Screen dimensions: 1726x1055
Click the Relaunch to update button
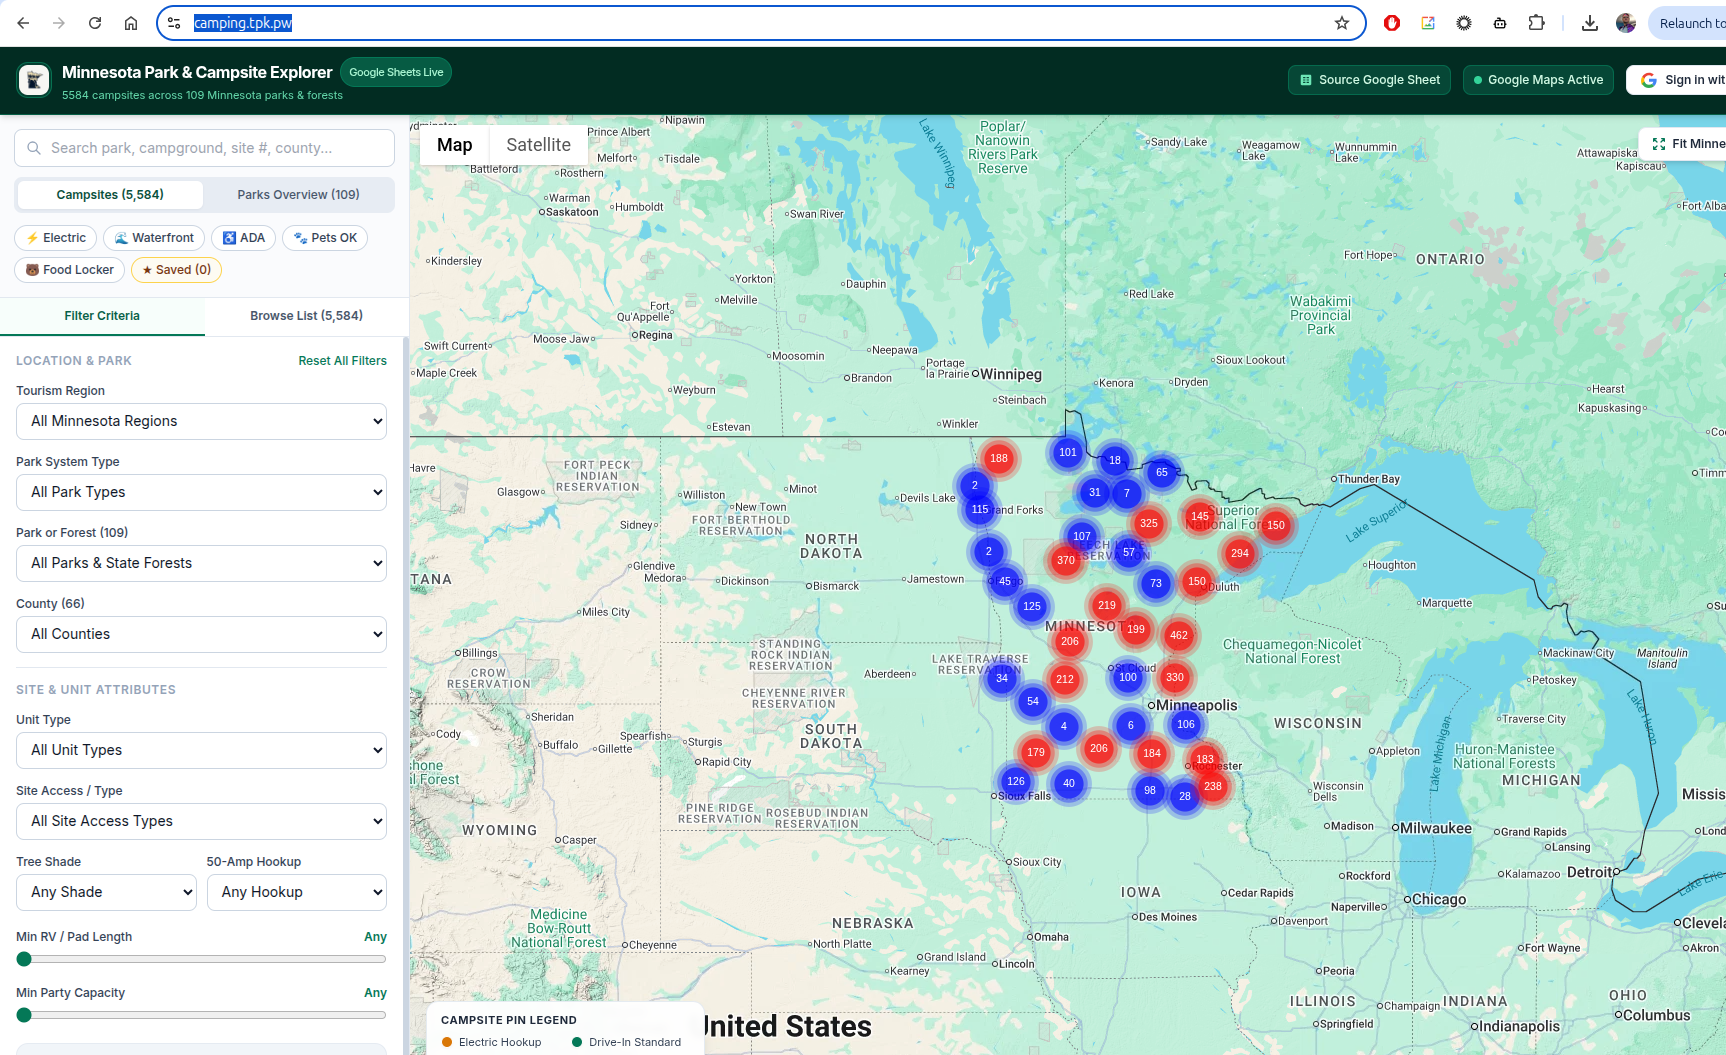coord(1690,23)
